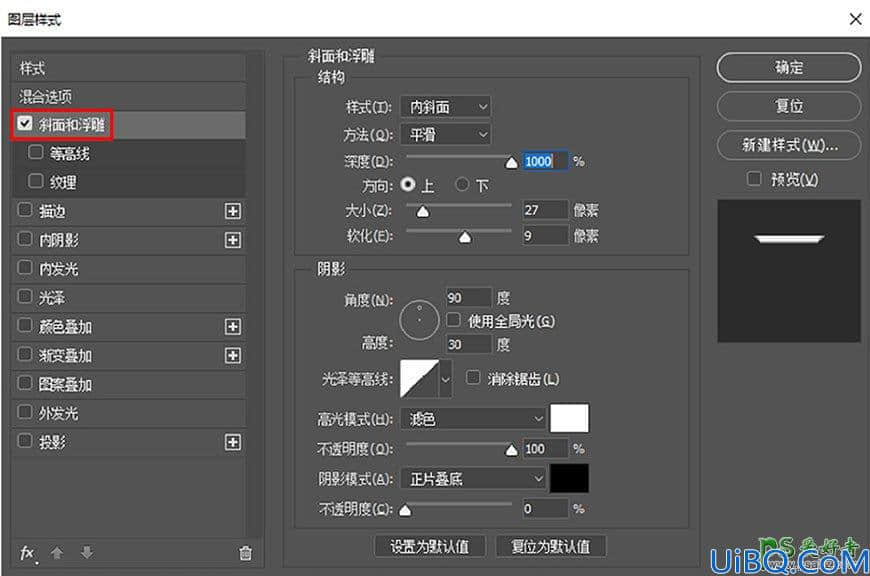This screenshot has width=870, height=576.
Task: Open the 光泽等高线 contour picker arrow
Action: (x=446, y=380)
